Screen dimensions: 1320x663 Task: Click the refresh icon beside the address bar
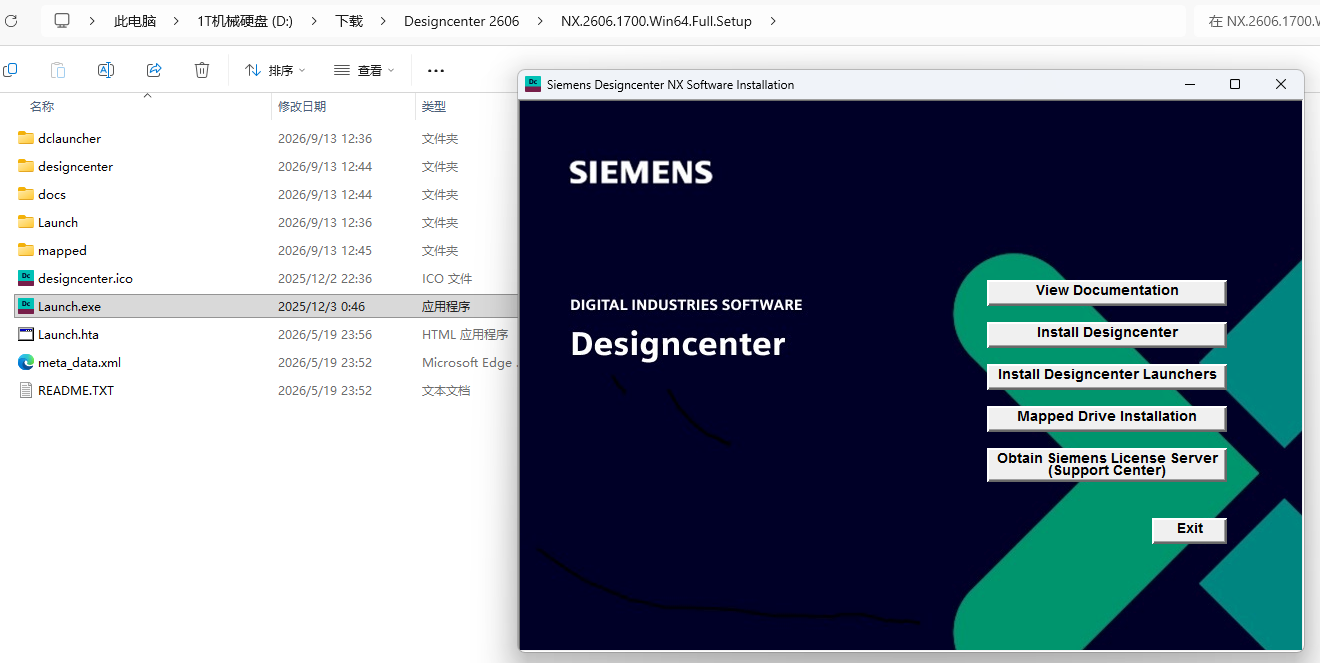click(11, 20)
